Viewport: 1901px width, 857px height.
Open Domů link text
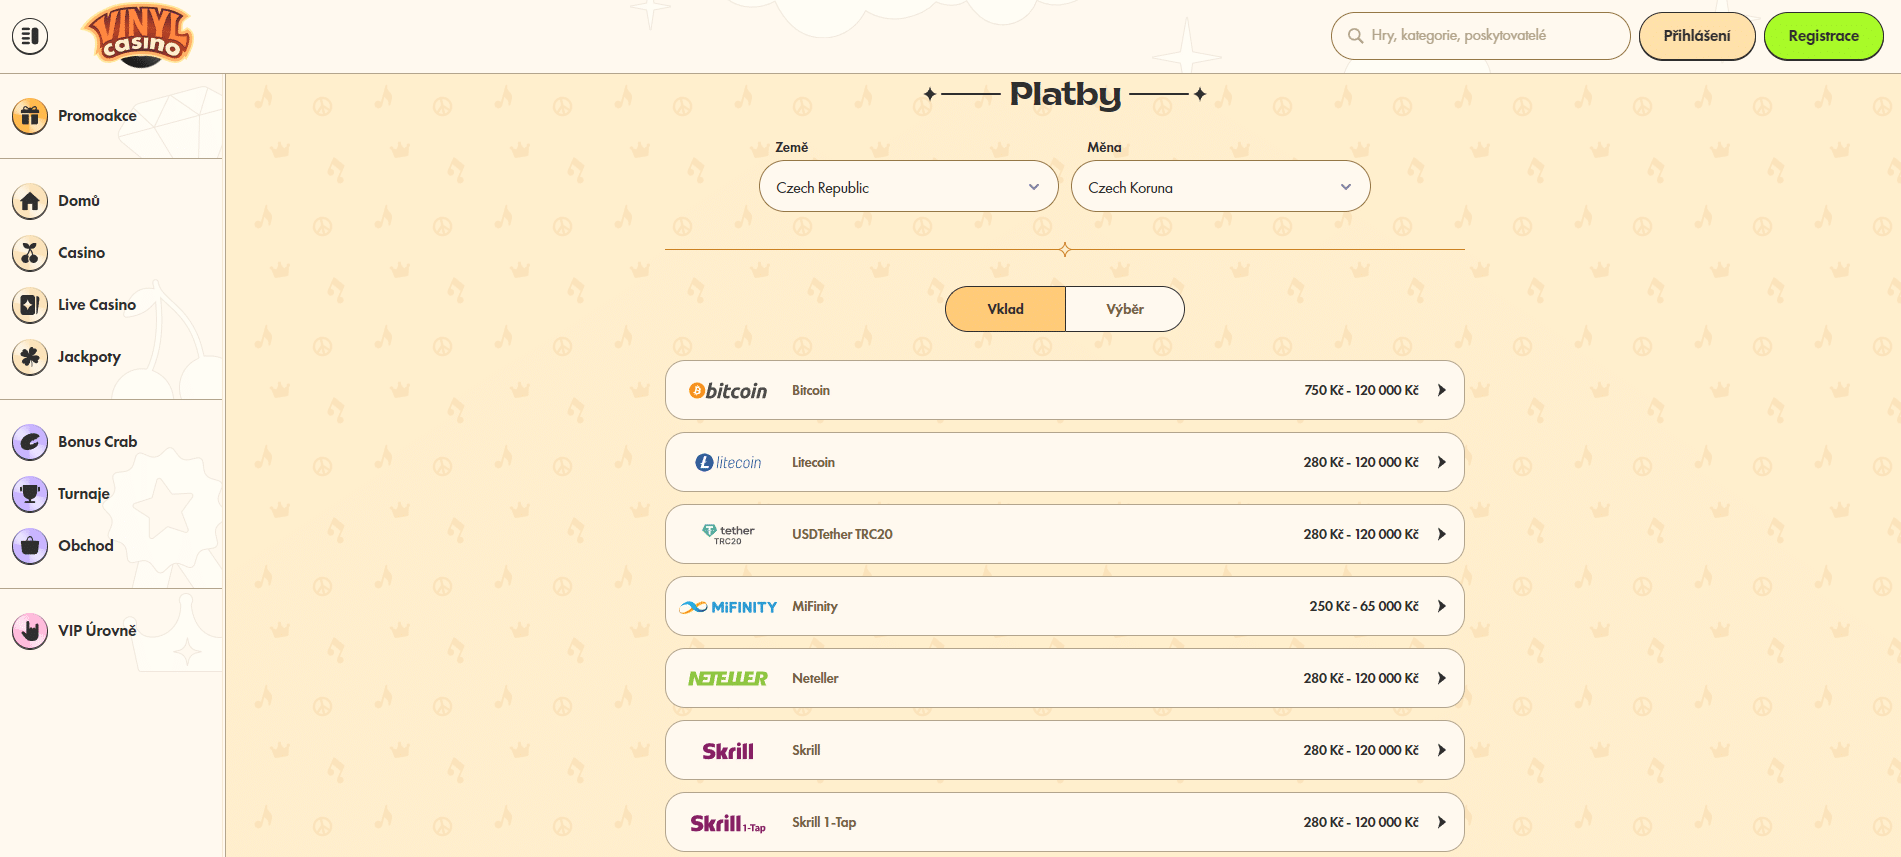[x=79, y=201]
